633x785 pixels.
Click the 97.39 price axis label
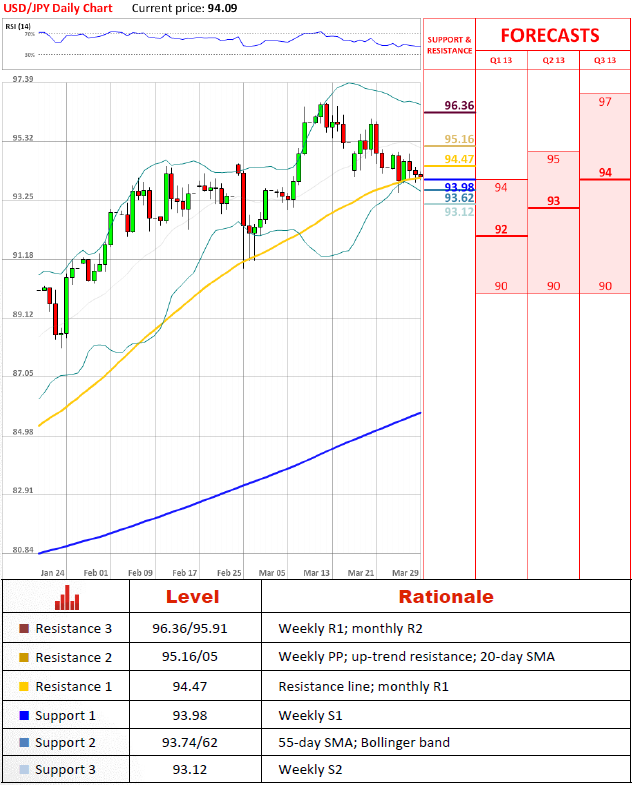tap(23, 79)
